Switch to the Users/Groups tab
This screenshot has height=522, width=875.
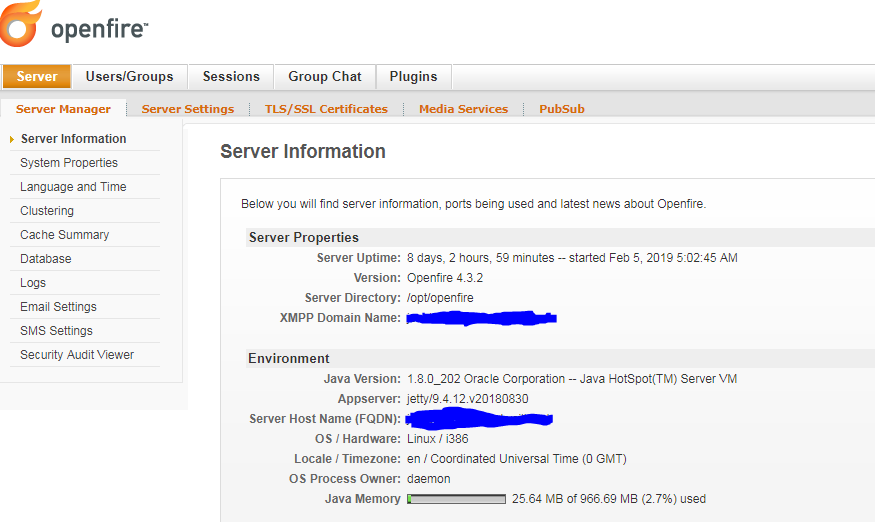tap(129, 76)
